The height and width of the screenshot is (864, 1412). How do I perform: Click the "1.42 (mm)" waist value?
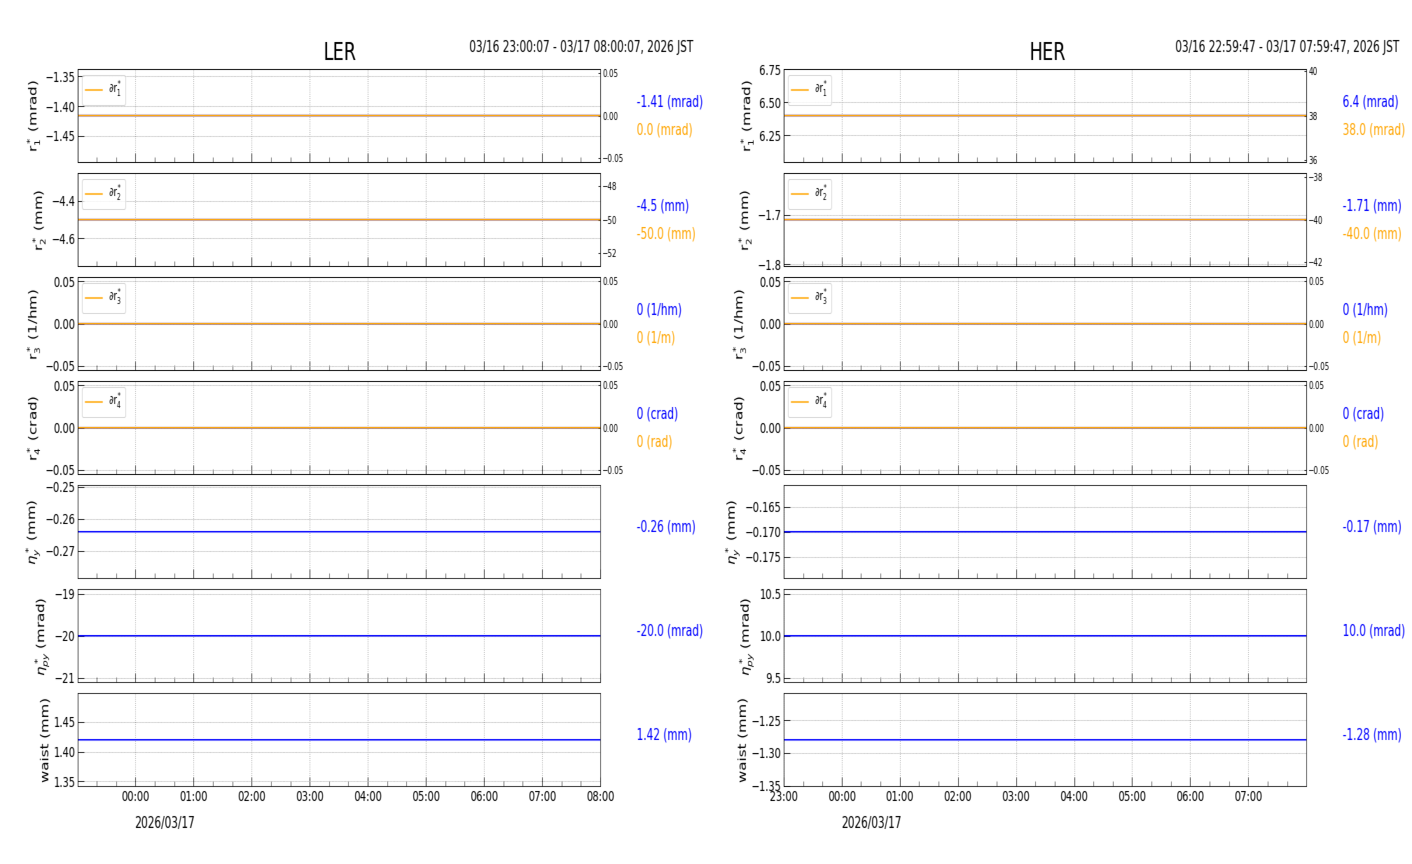pos(664,735)
